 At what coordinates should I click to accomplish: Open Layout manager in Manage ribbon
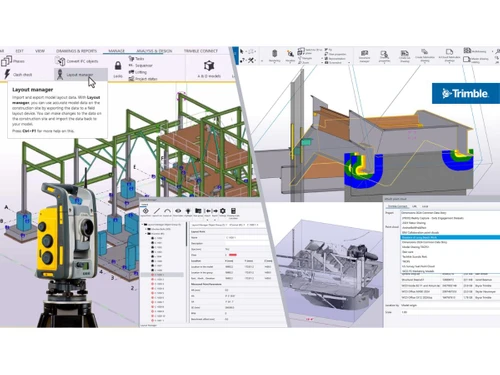tap(80, 75)
